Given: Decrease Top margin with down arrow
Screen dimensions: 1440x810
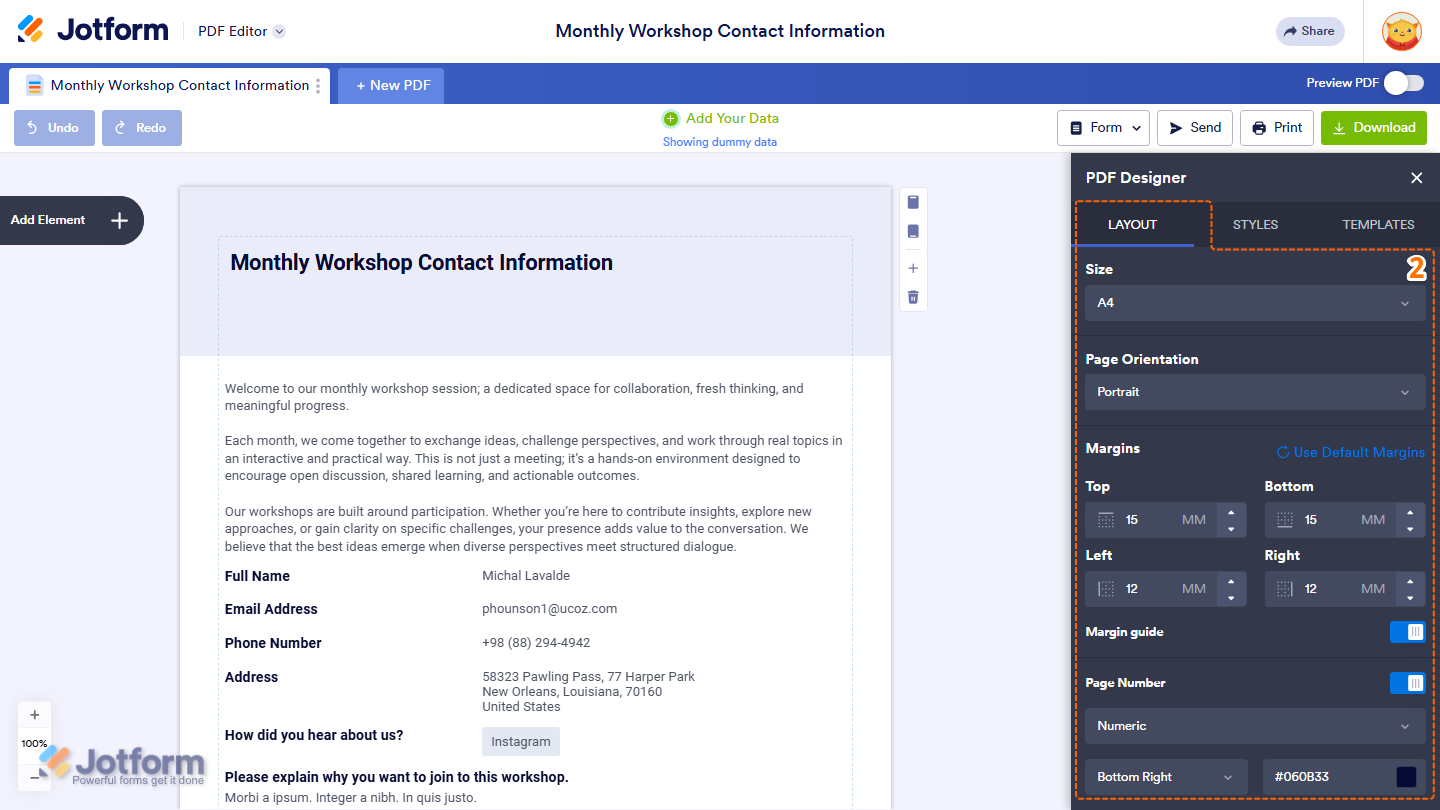Looking at the screenshot, I should coord(1231,528).
